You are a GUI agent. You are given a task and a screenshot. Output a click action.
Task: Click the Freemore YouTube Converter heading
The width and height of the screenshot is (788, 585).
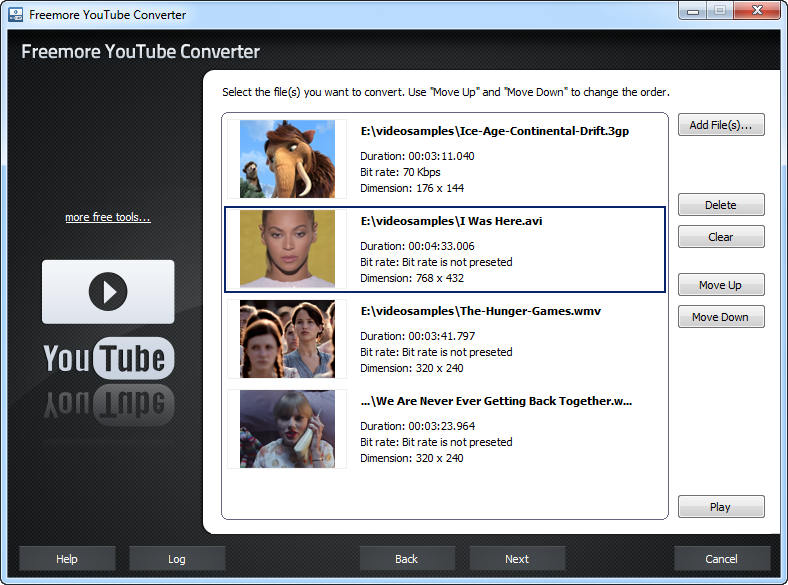pyautogui.click(x=140, y=52)
